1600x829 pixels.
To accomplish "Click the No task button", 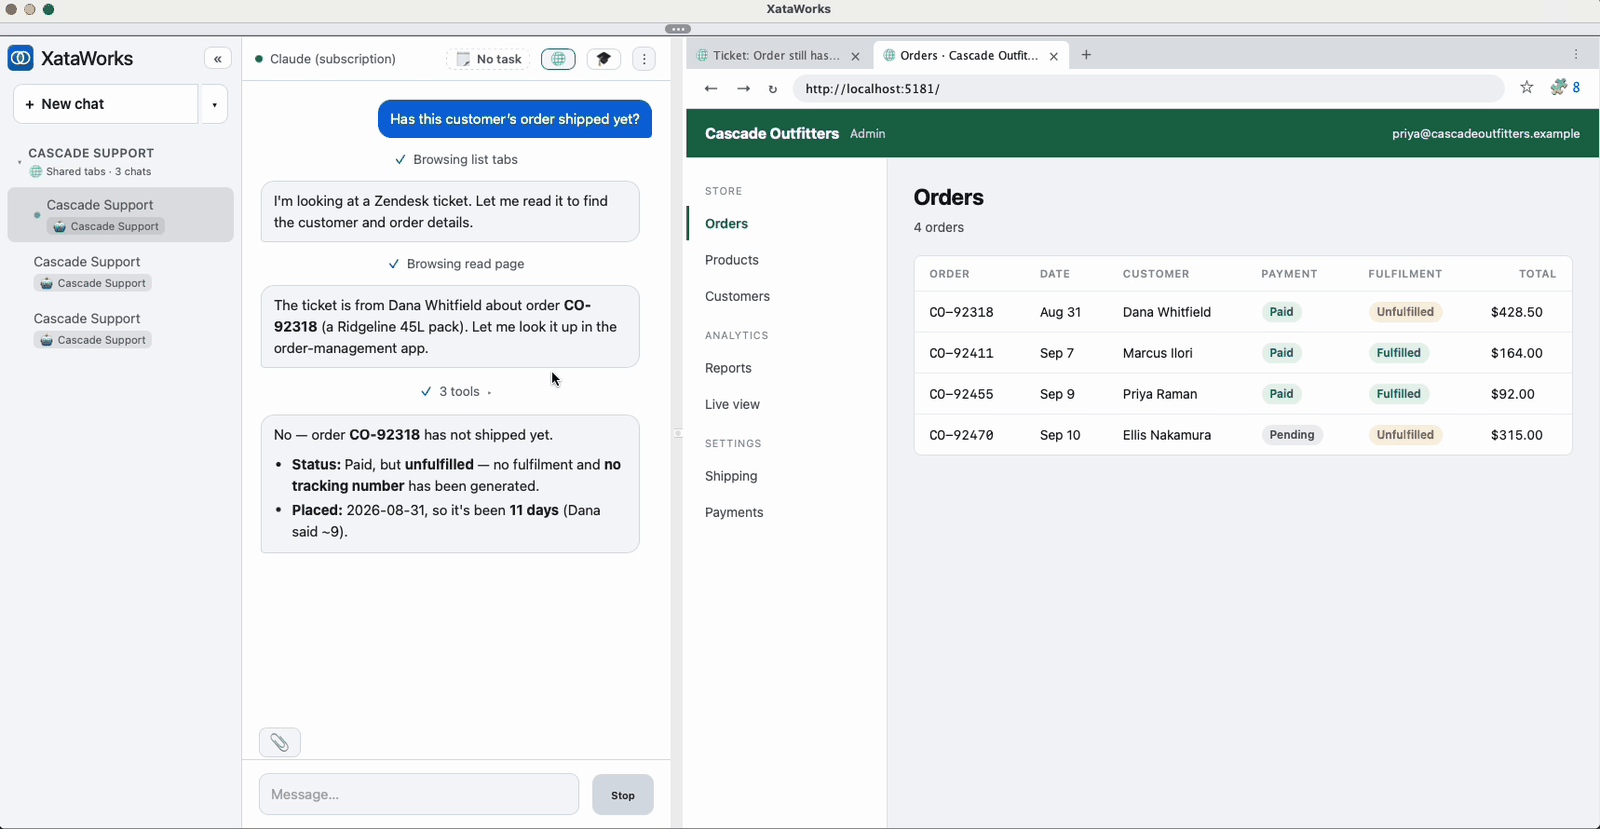I will pyautogui.click(x=489, y=59).
